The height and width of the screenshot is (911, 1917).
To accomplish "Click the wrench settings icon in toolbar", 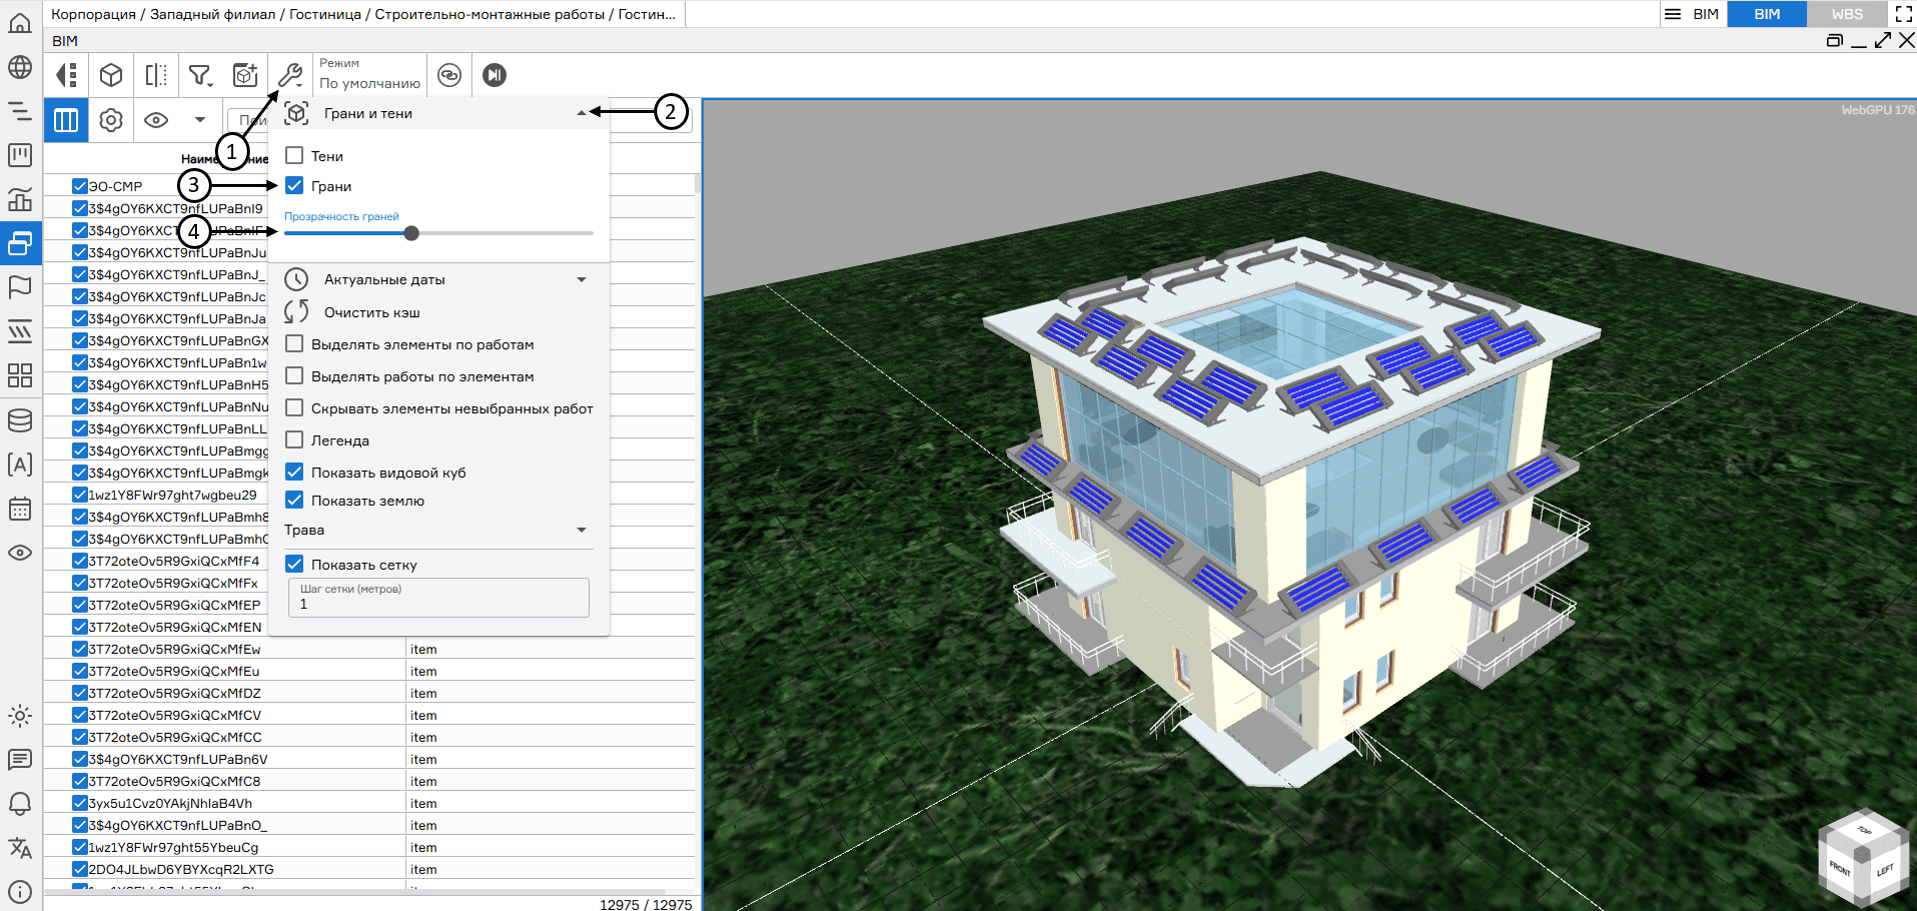I will click(x=290, y=75).
